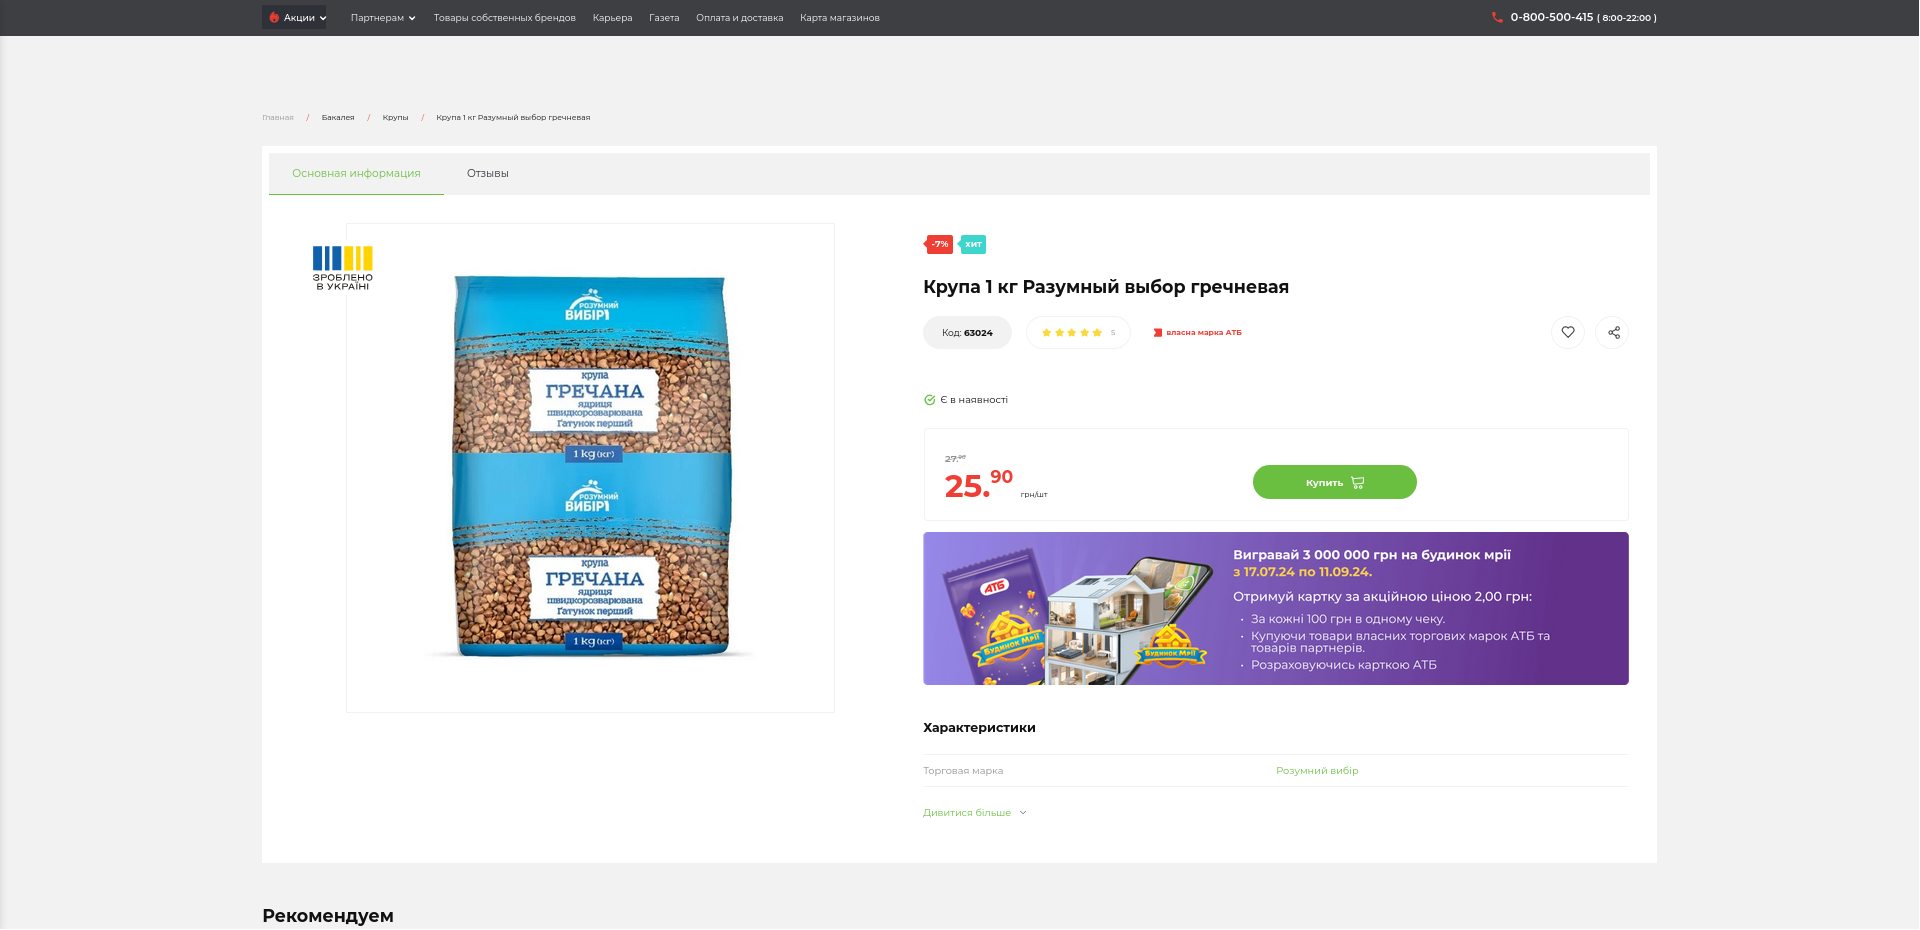Screen dimensions: 1920x930
Task: Open Карта магазинов page
Action: (x=840, y=18)
